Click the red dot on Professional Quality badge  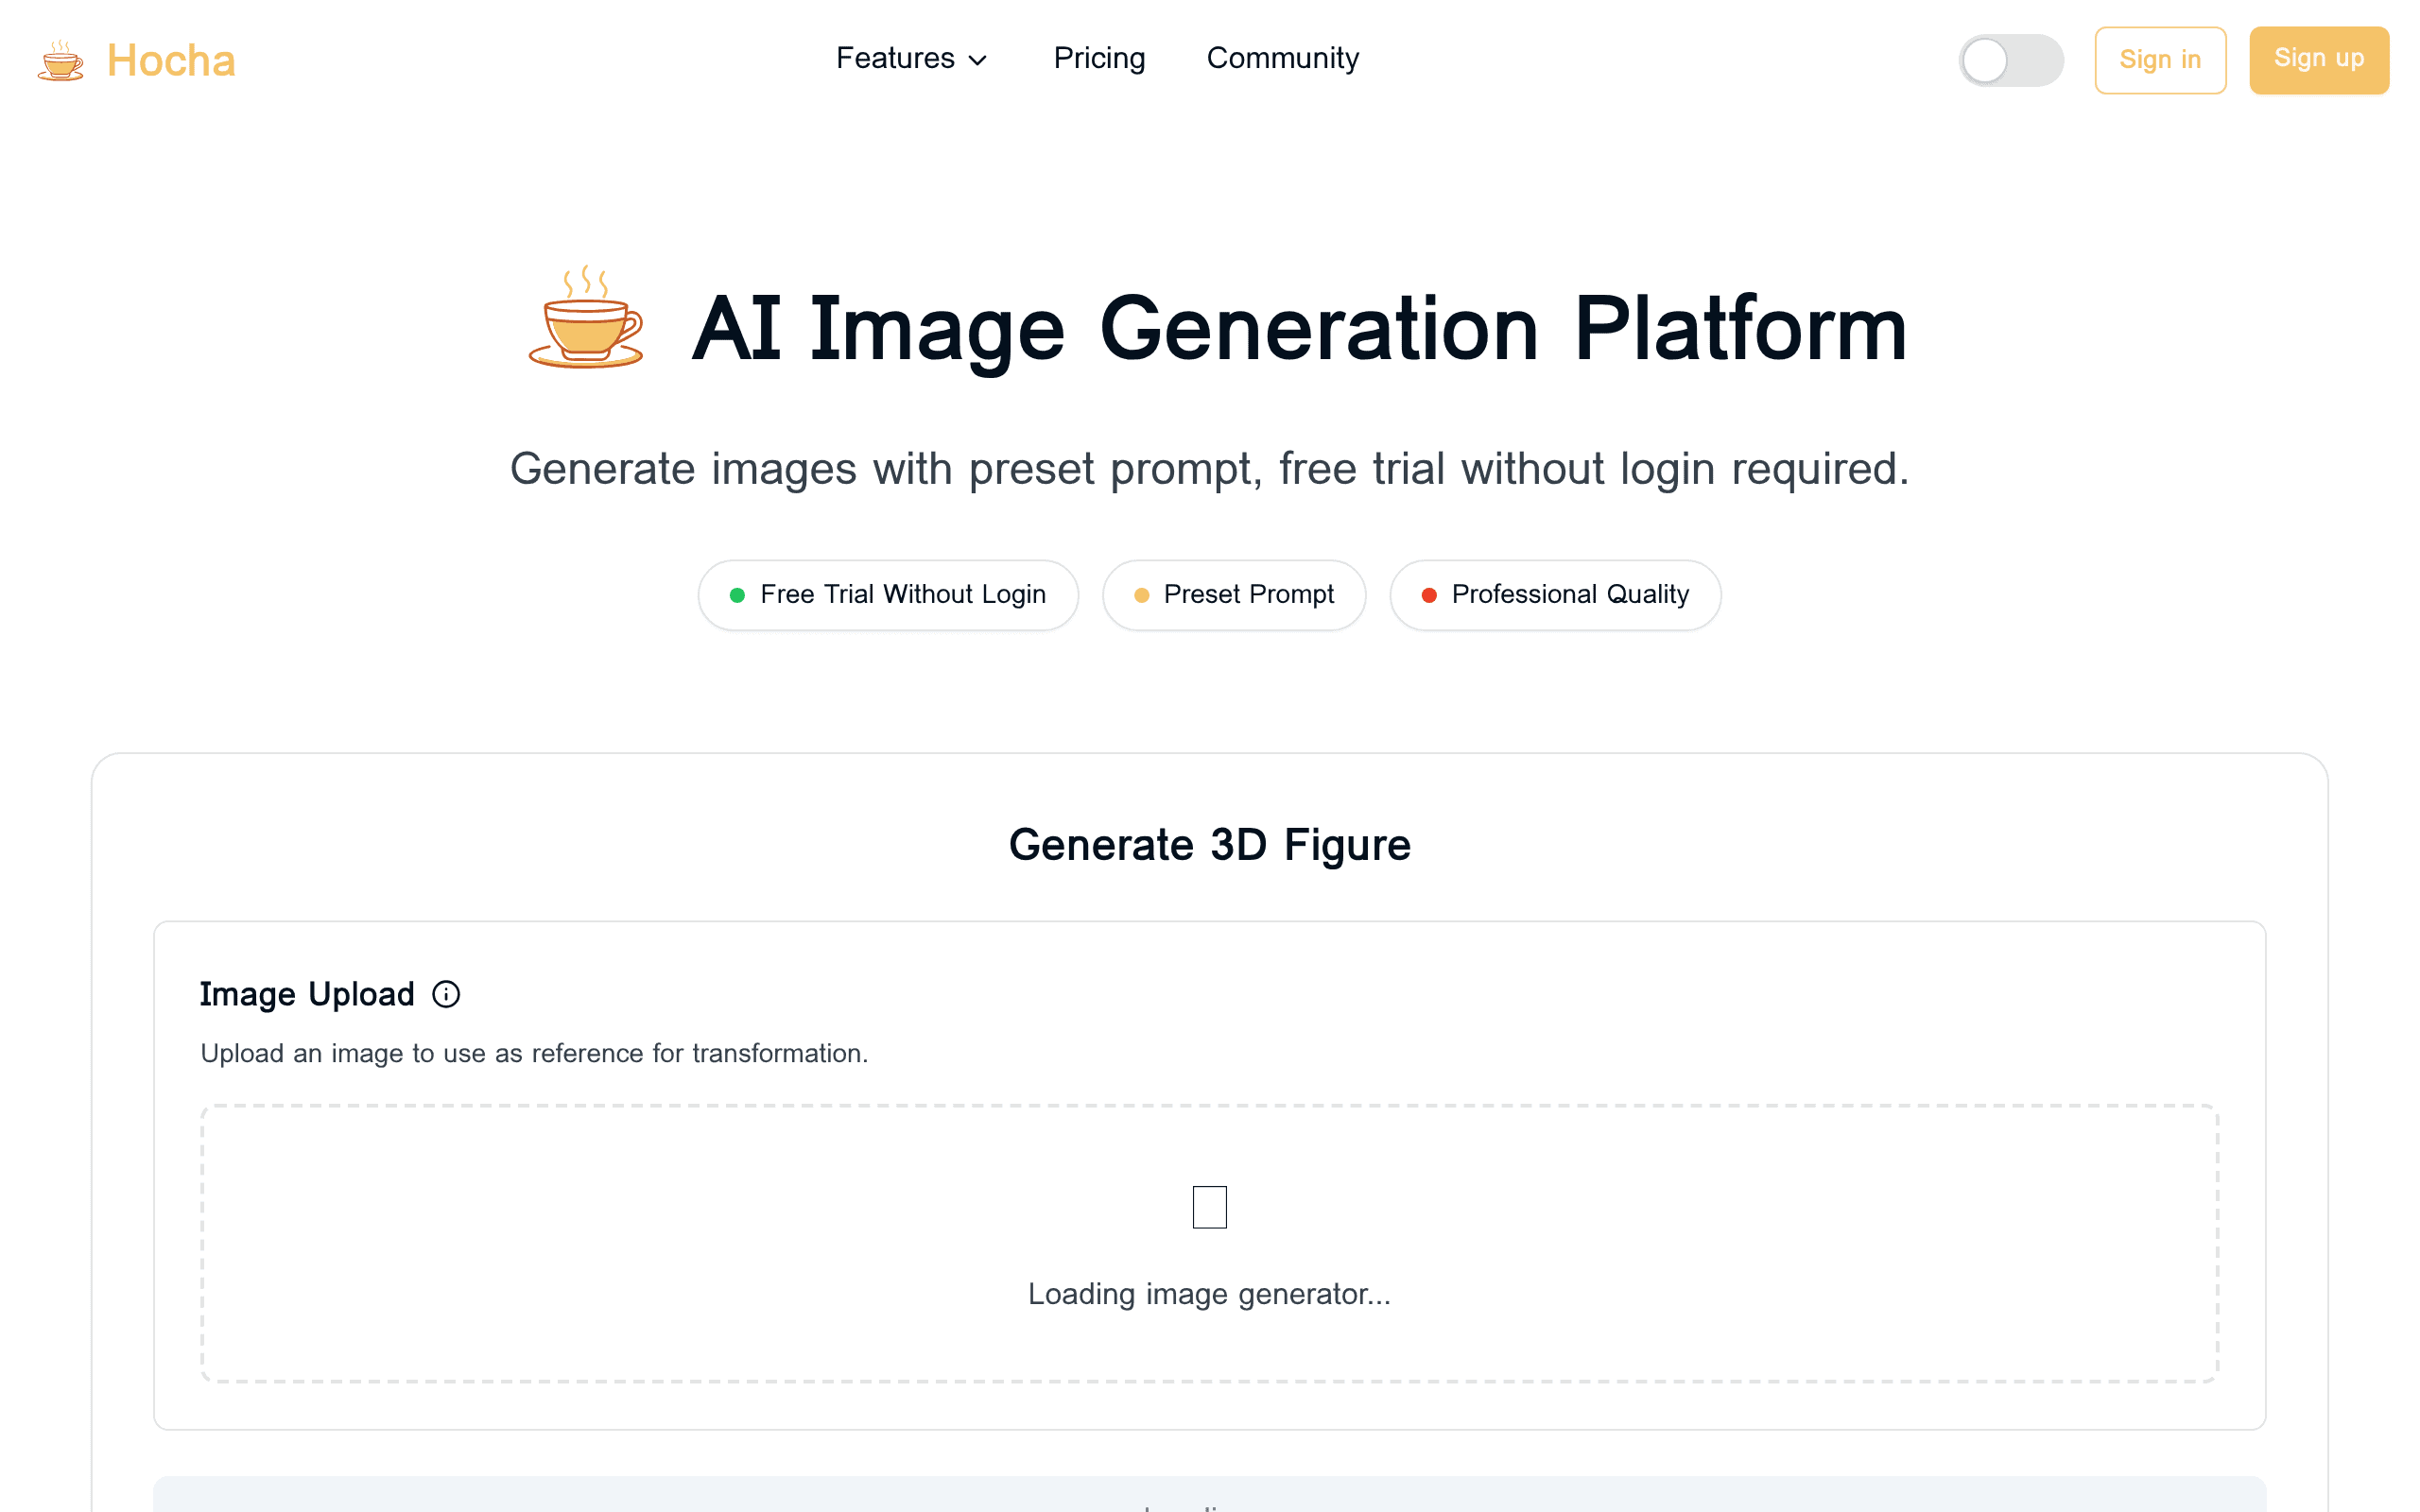pyautogui.click(x=1429, y=595)
